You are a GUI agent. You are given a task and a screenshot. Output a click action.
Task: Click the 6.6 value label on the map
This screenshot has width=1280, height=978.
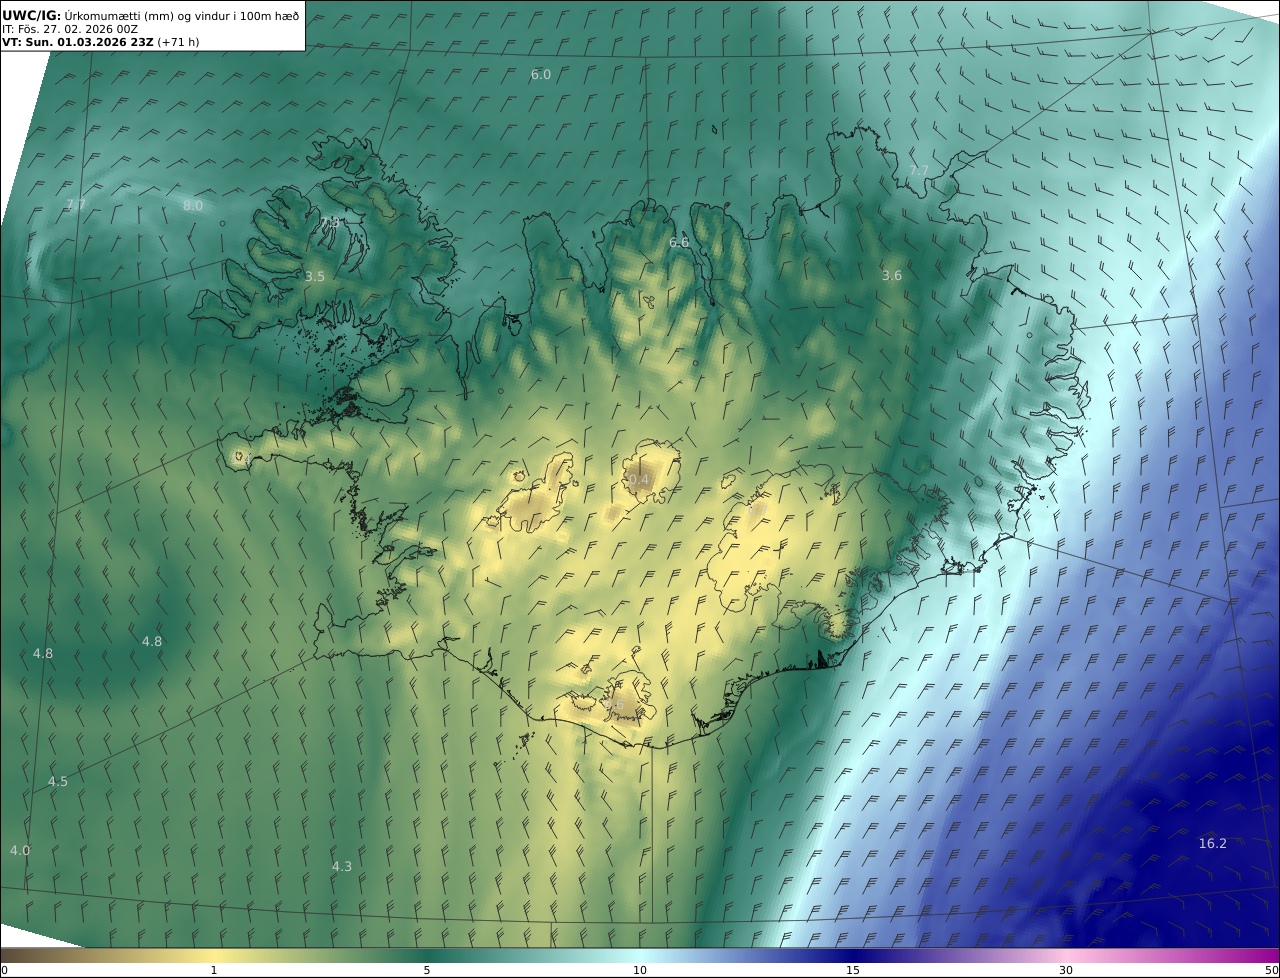679,243
